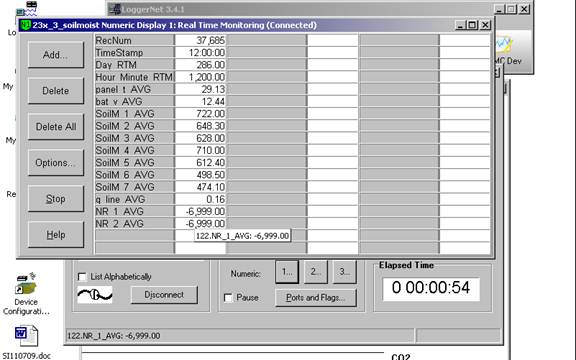Viewport: 576px width, 360px height.
Task: Open Numeric display 1 button
Action: pos(287,272)
